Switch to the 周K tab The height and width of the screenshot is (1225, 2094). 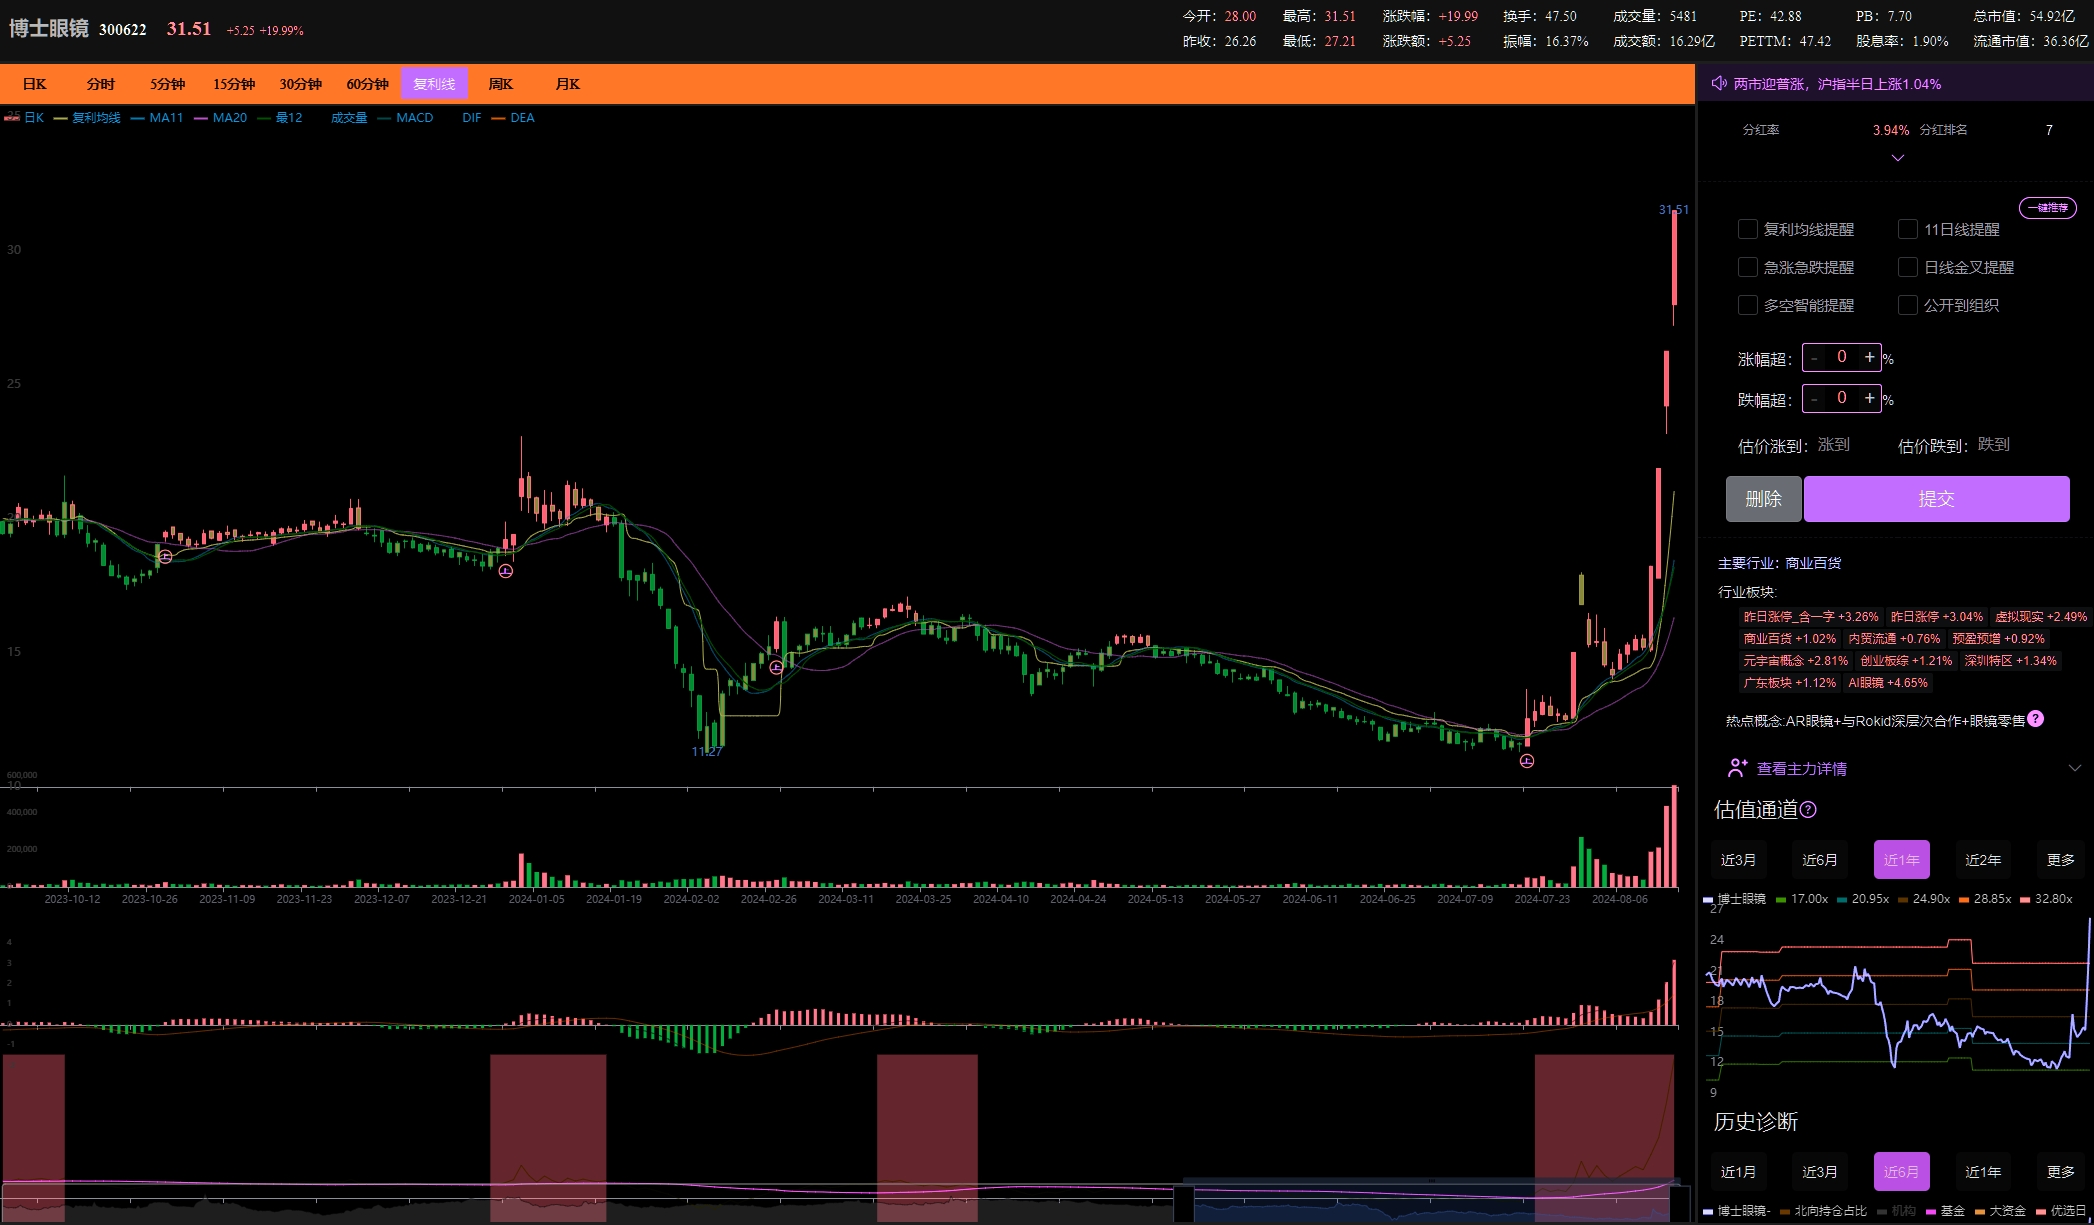(x=501, y=84)
